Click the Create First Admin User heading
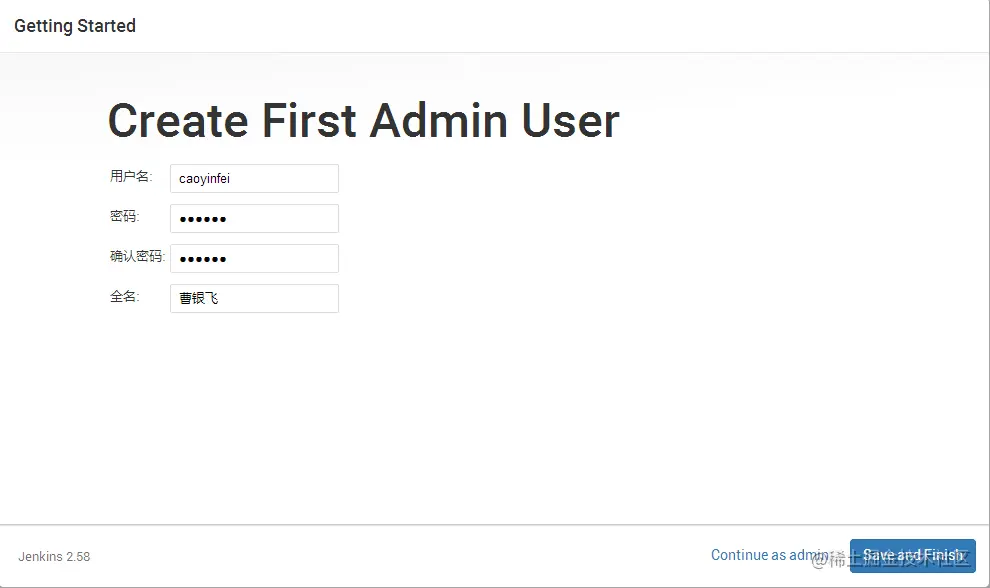 (x=364, y=121)
